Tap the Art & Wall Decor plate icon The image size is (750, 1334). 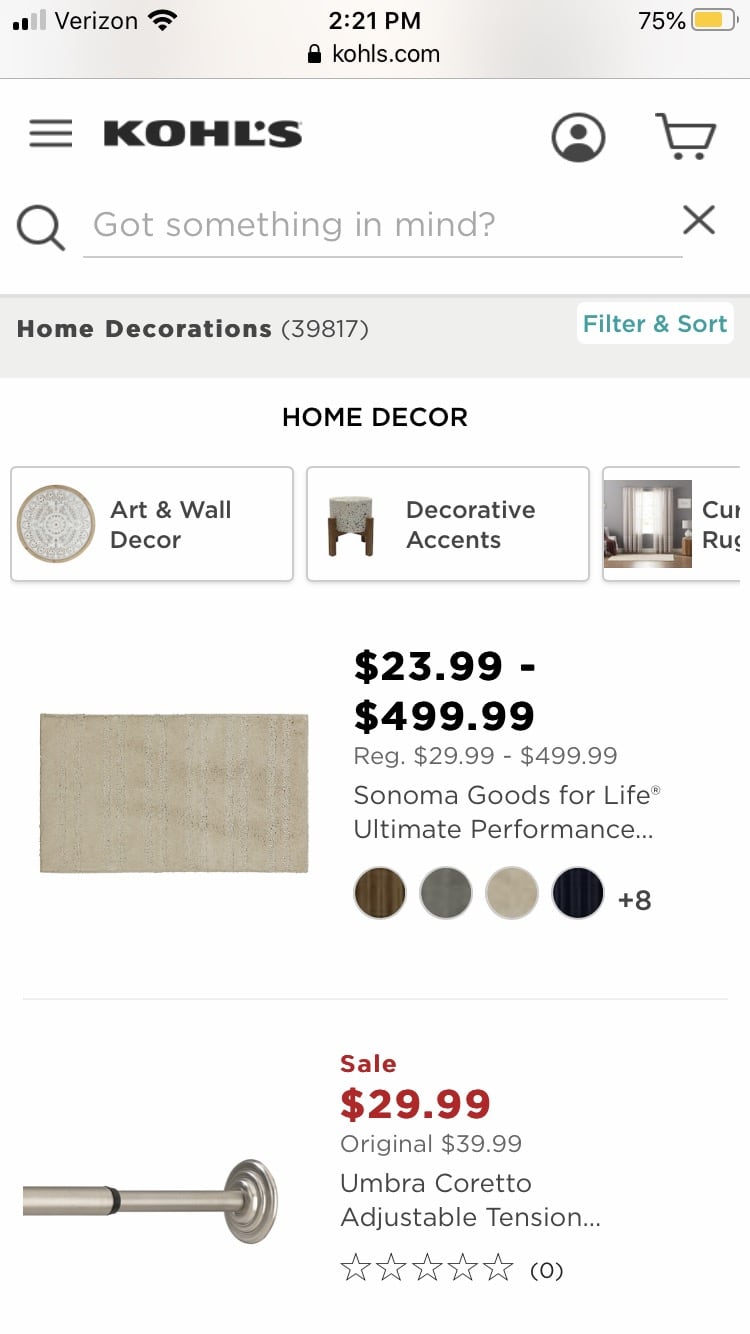click(56, 524)
